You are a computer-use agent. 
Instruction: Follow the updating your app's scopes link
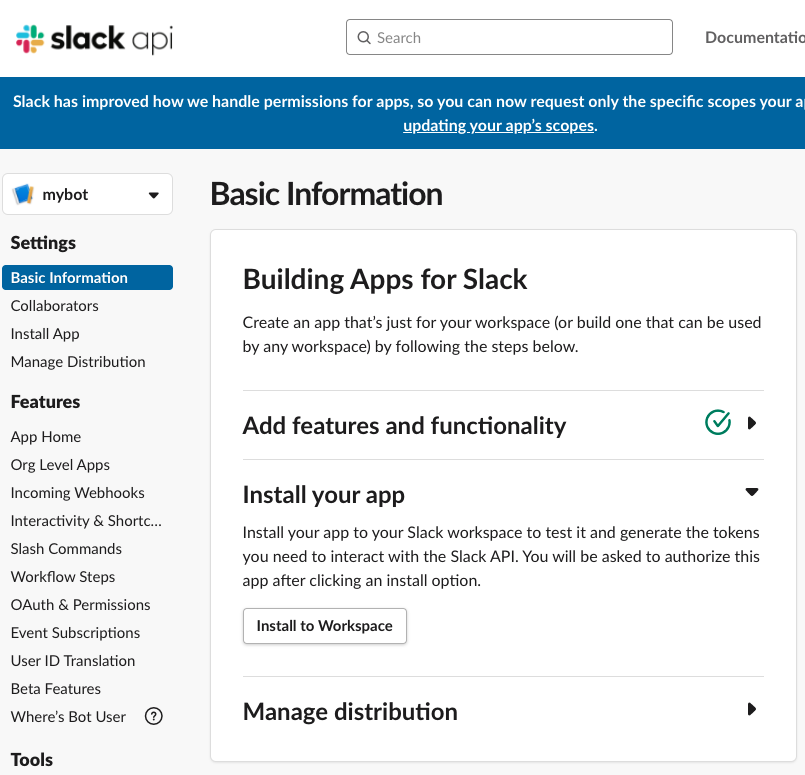point(498,126)
